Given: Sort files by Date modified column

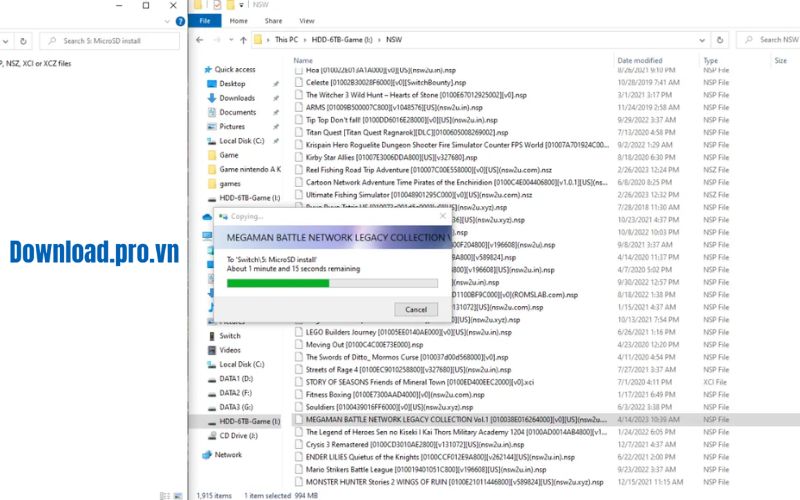Looking at the screenshot, I should 639,60.
